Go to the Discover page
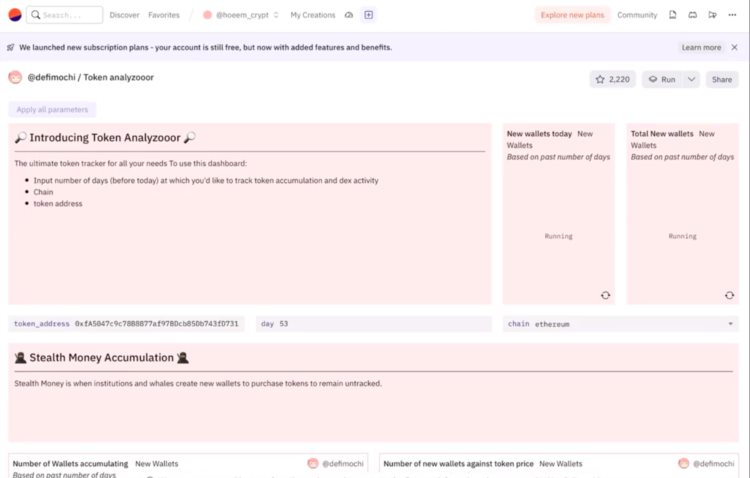Screen dimensions: 750x478 coord(125,15)
